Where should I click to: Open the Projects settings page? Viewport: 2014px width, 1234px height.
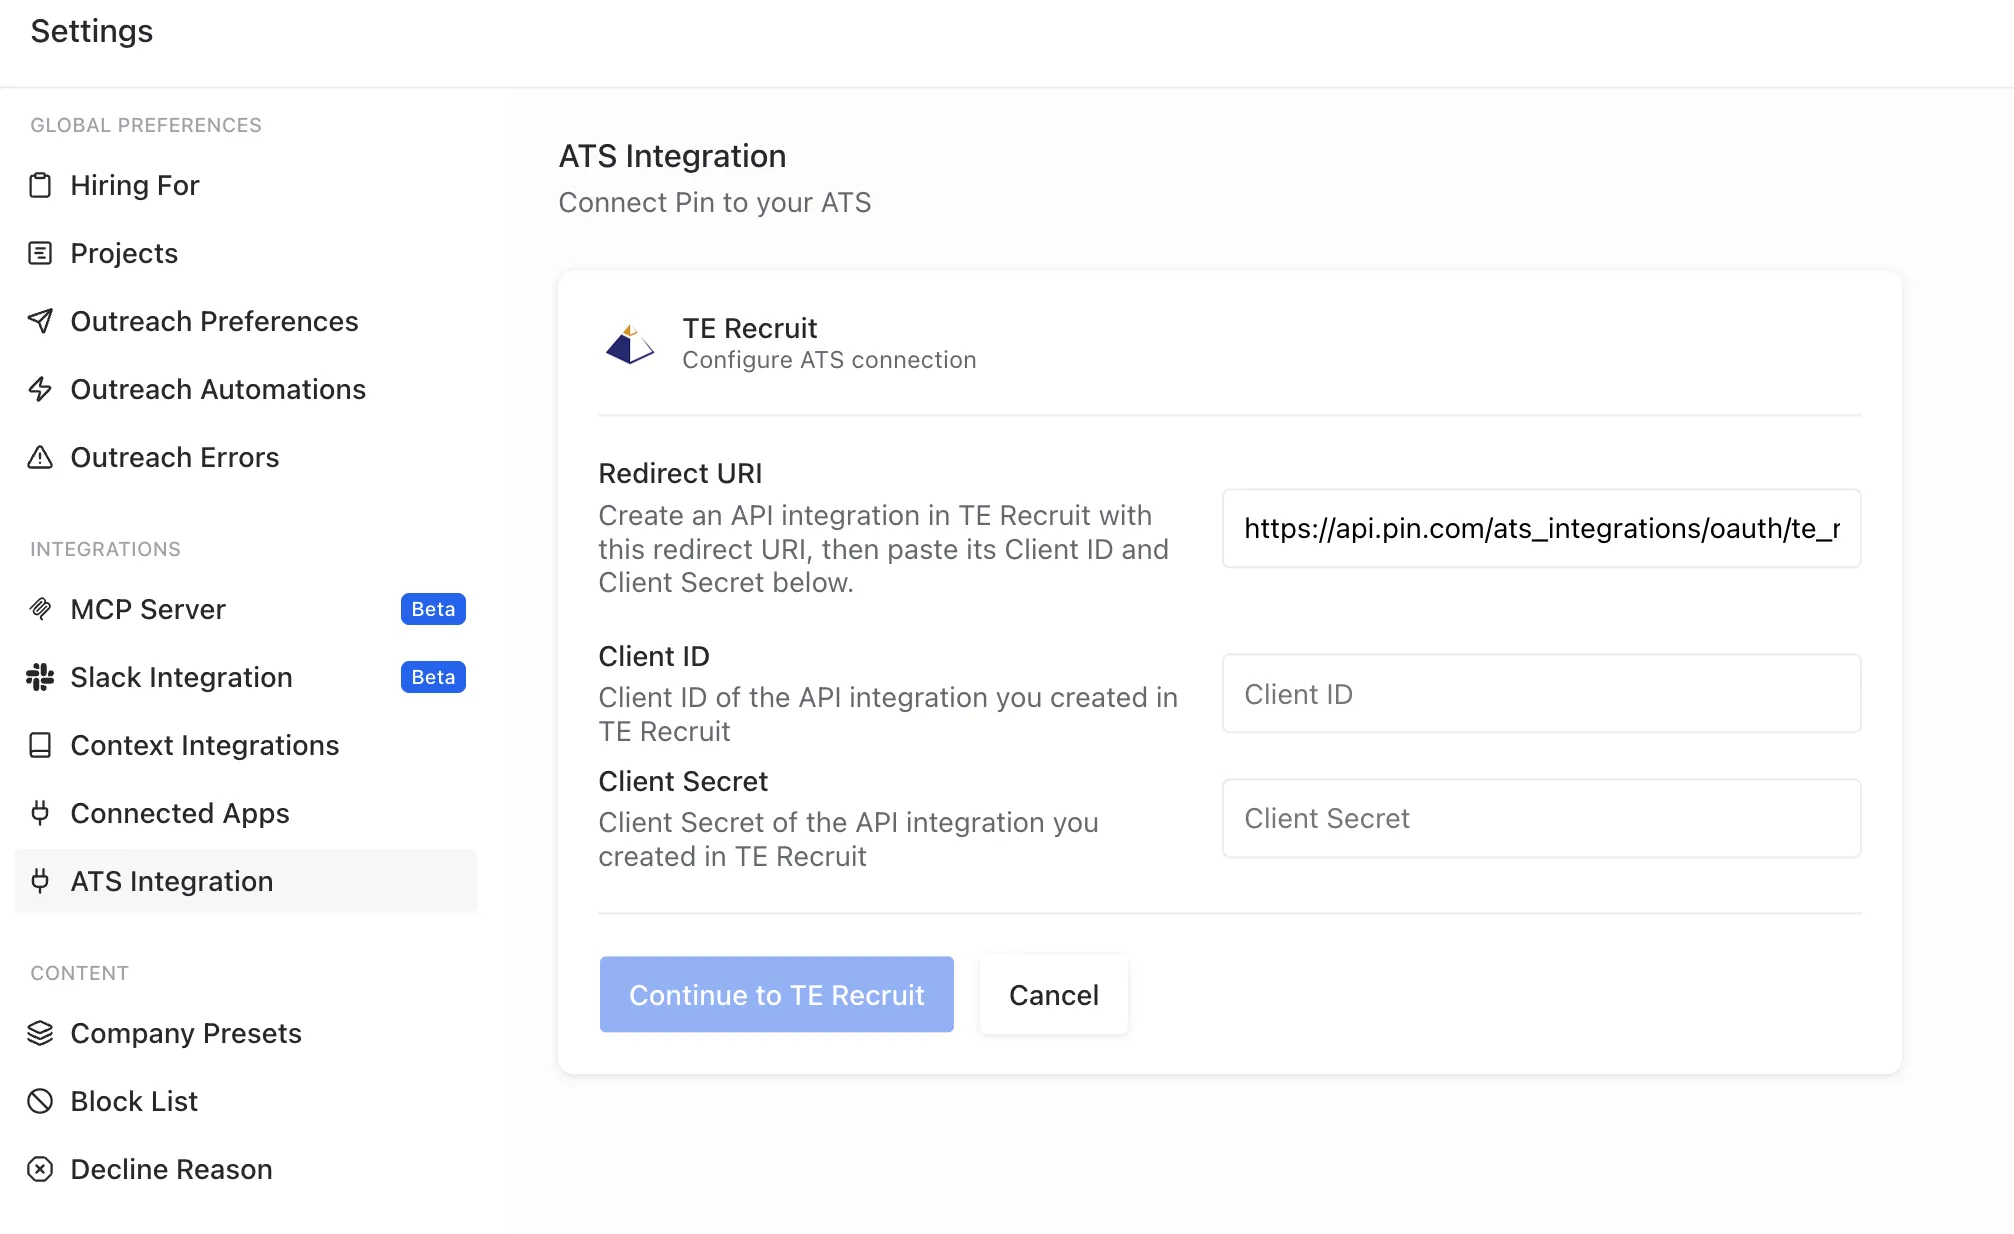tap(246, 253)
